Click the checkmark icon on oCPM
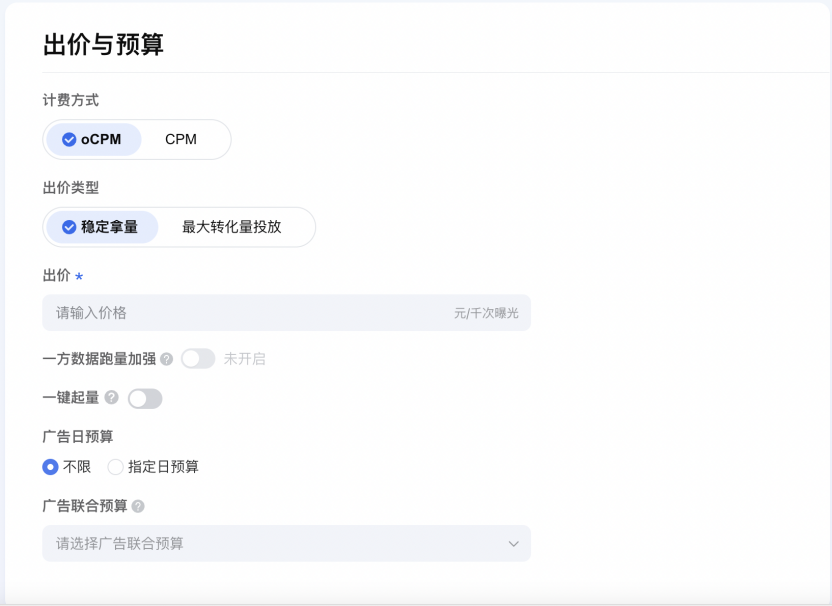The height and width of the screenshot is (606, 832). pos(69,140)
